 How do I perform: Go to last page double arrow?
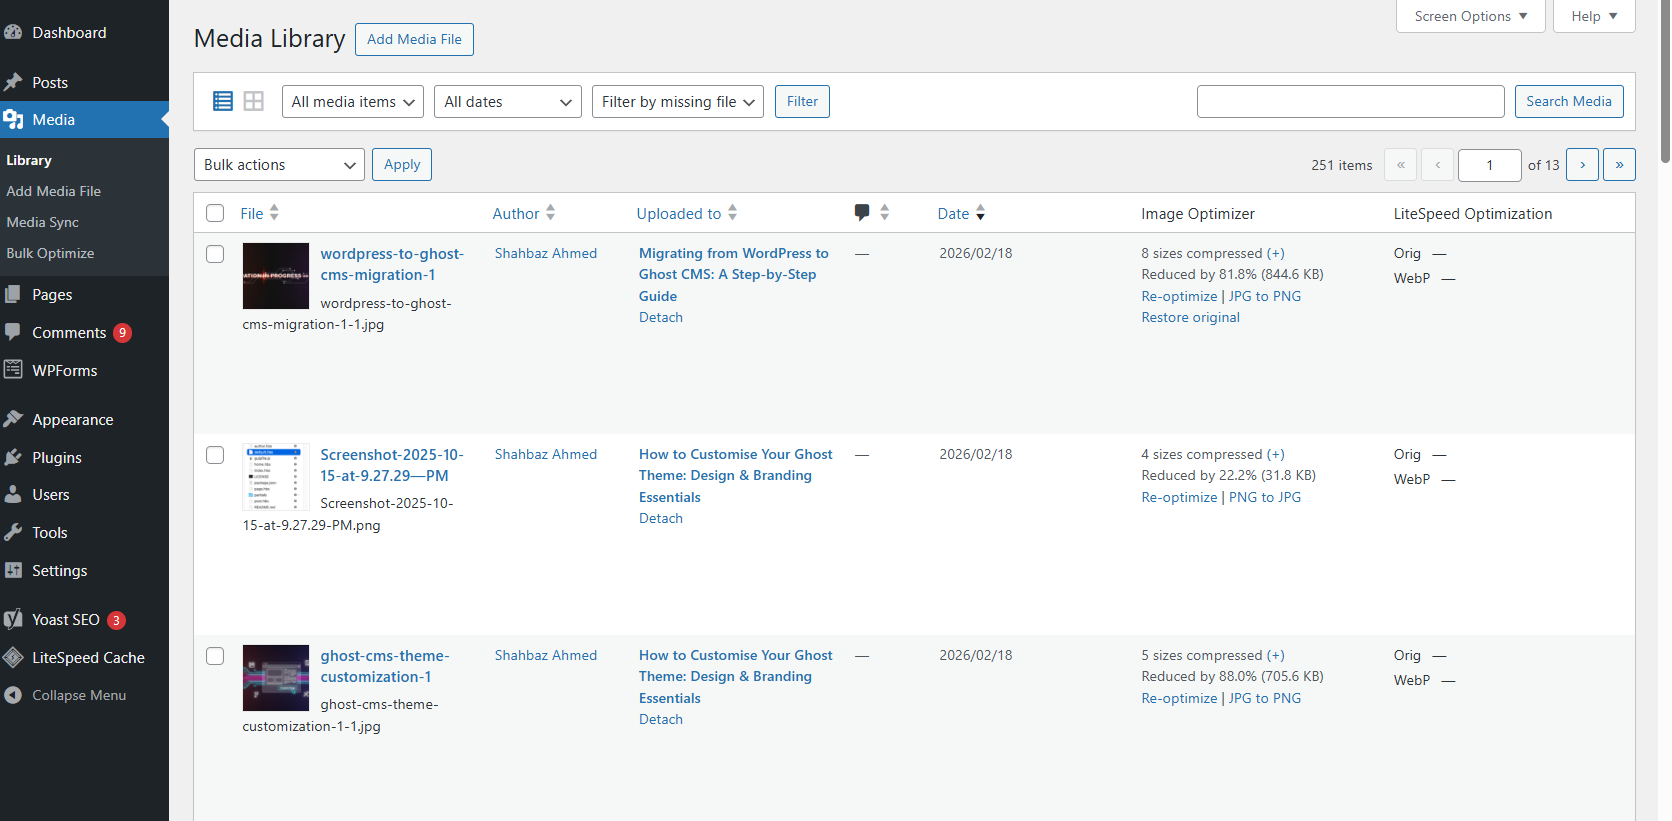click(x=1619, y=165)
